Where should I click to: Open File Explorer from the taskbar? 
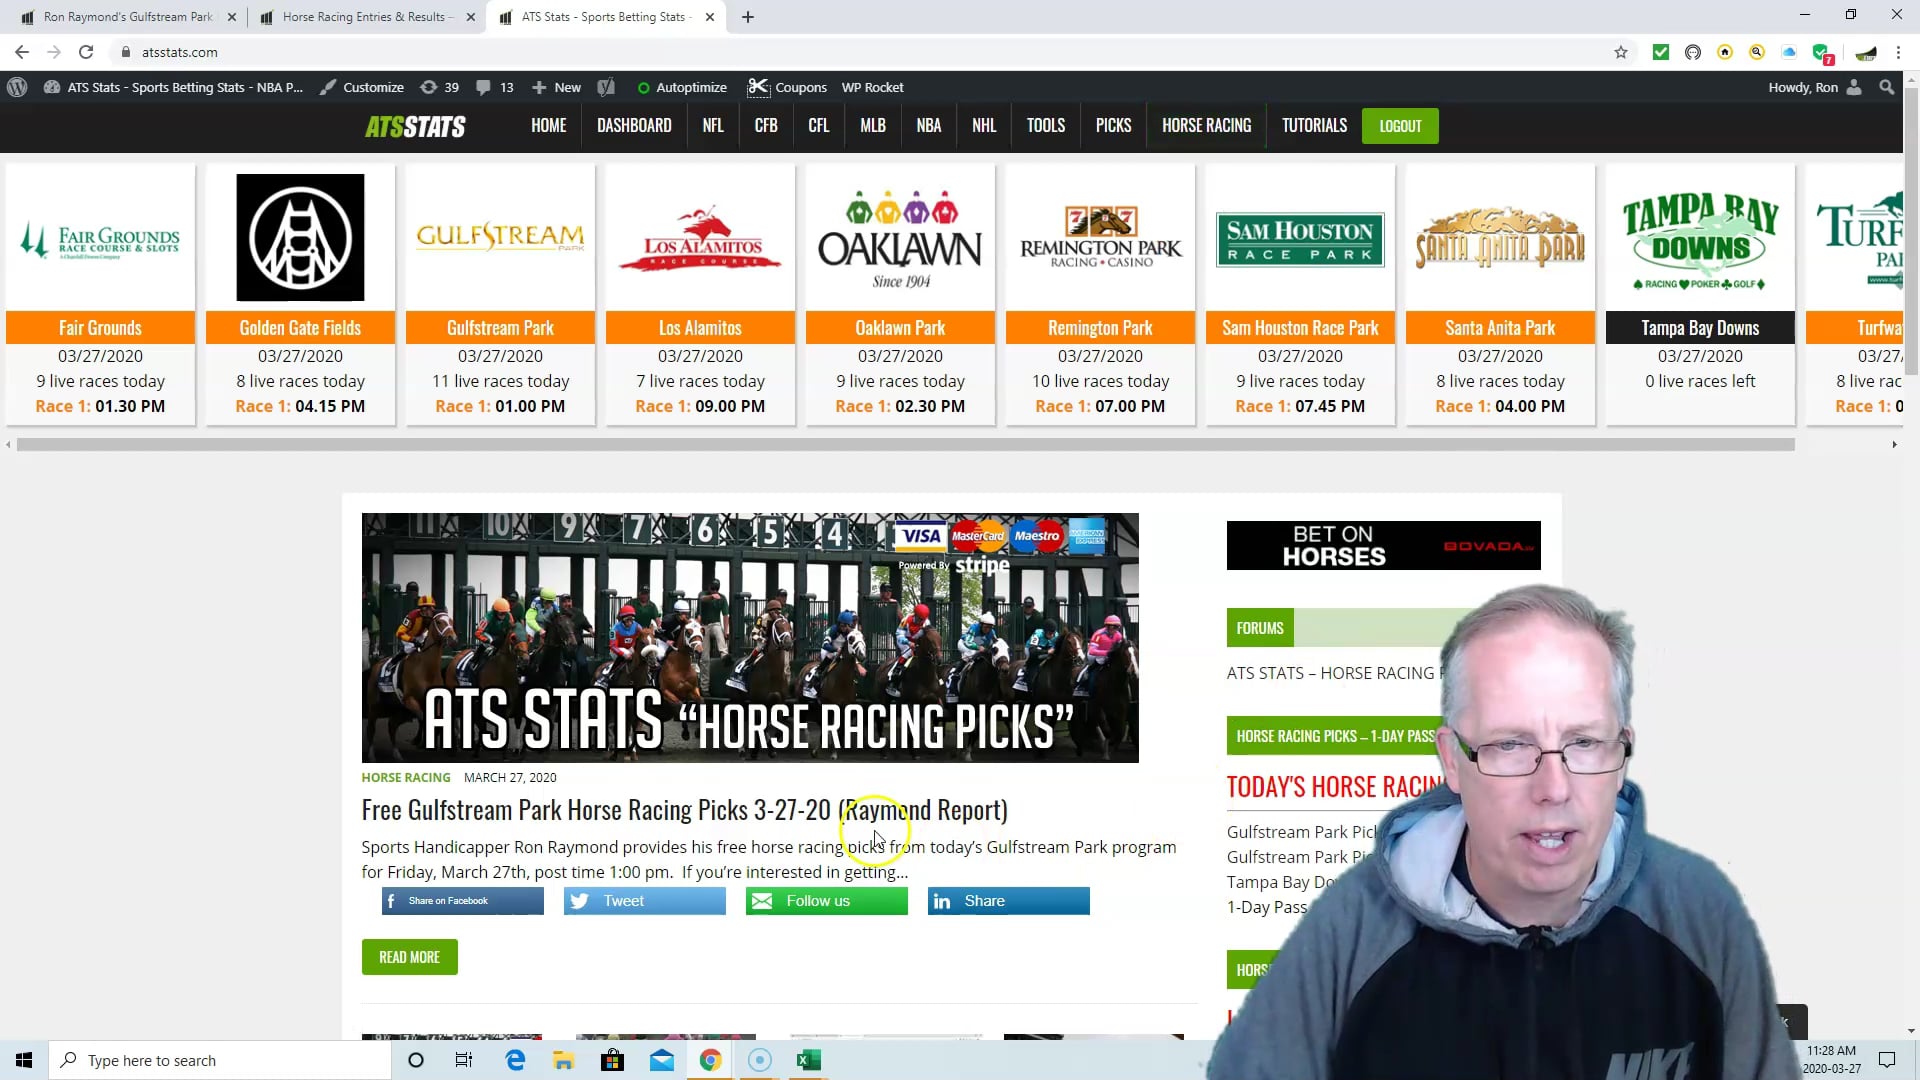(x=563, y=1060)
